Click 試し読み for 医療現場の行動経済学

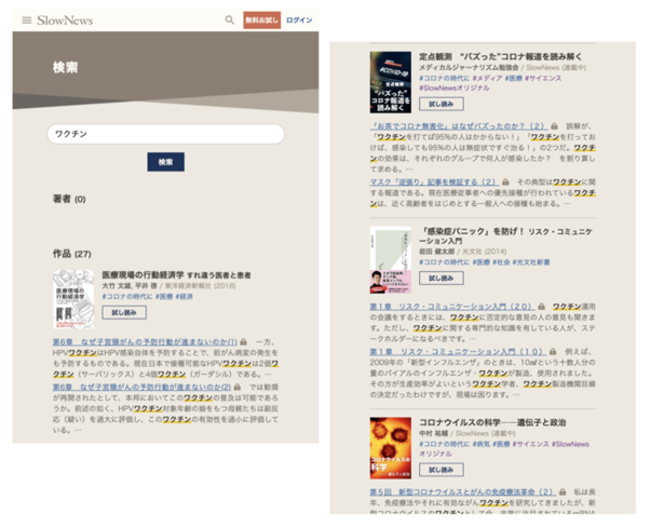123,313
